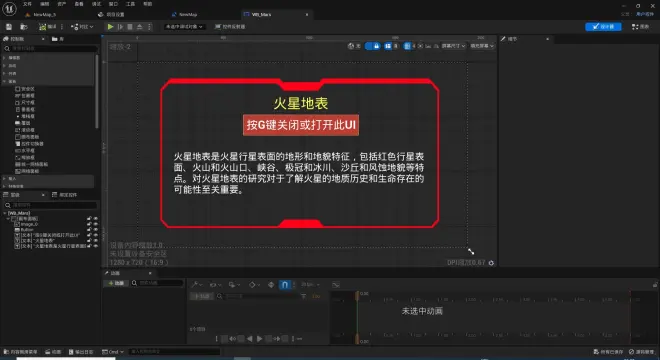Toggle the layout mode button in viewport toolbar
This screenshot has width=660, height=360.
coord(388,46)
